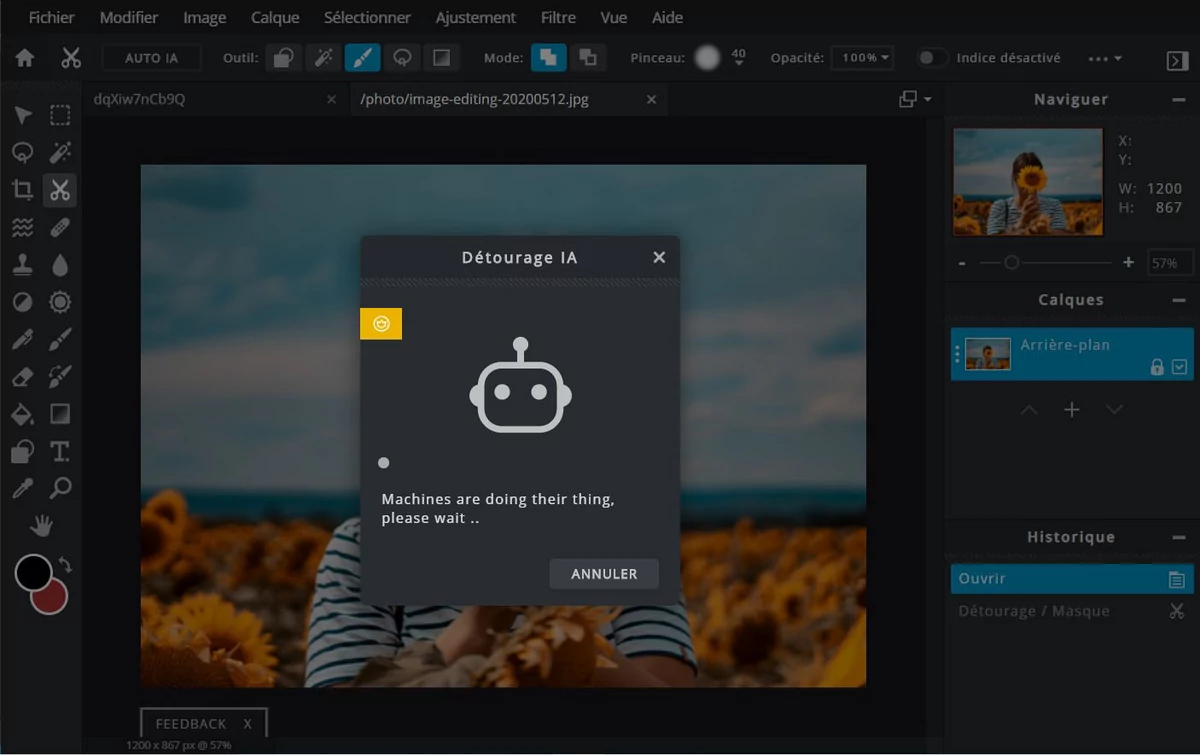Image resolution: width=1200 pixels, height=755 pixels.
Task: Select the Marquee selection tool
Action: (60, 115)
